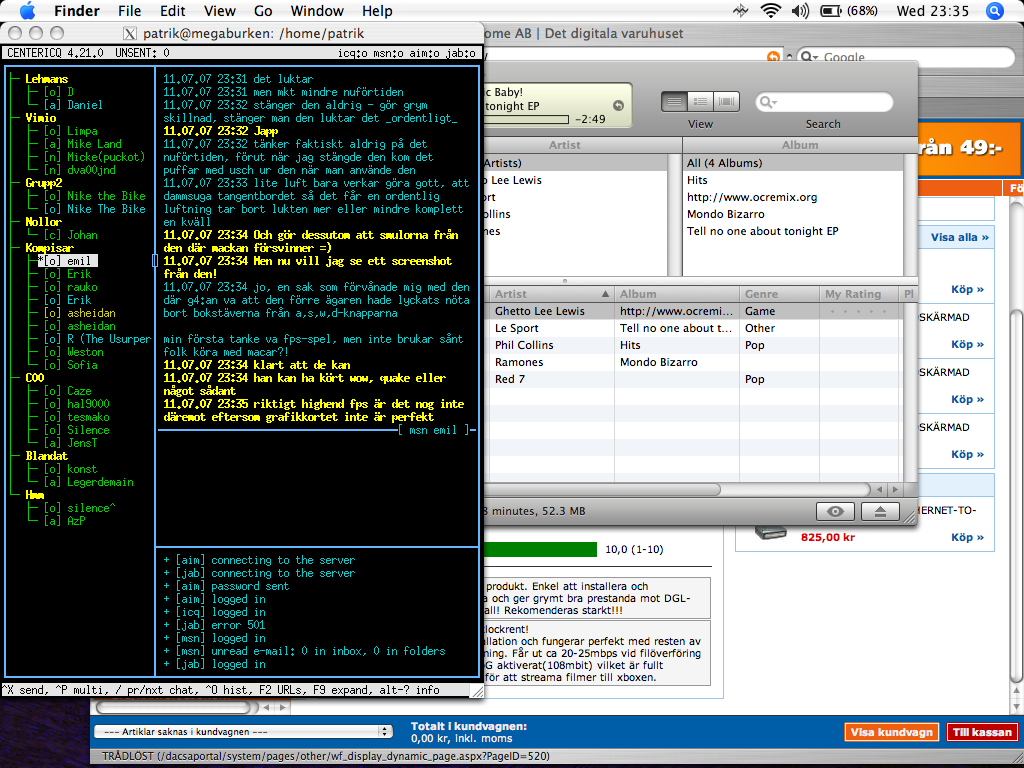Viewport: 1024px width, 768px height.
Task: Open Spotlight search
Action: point(995,10)
